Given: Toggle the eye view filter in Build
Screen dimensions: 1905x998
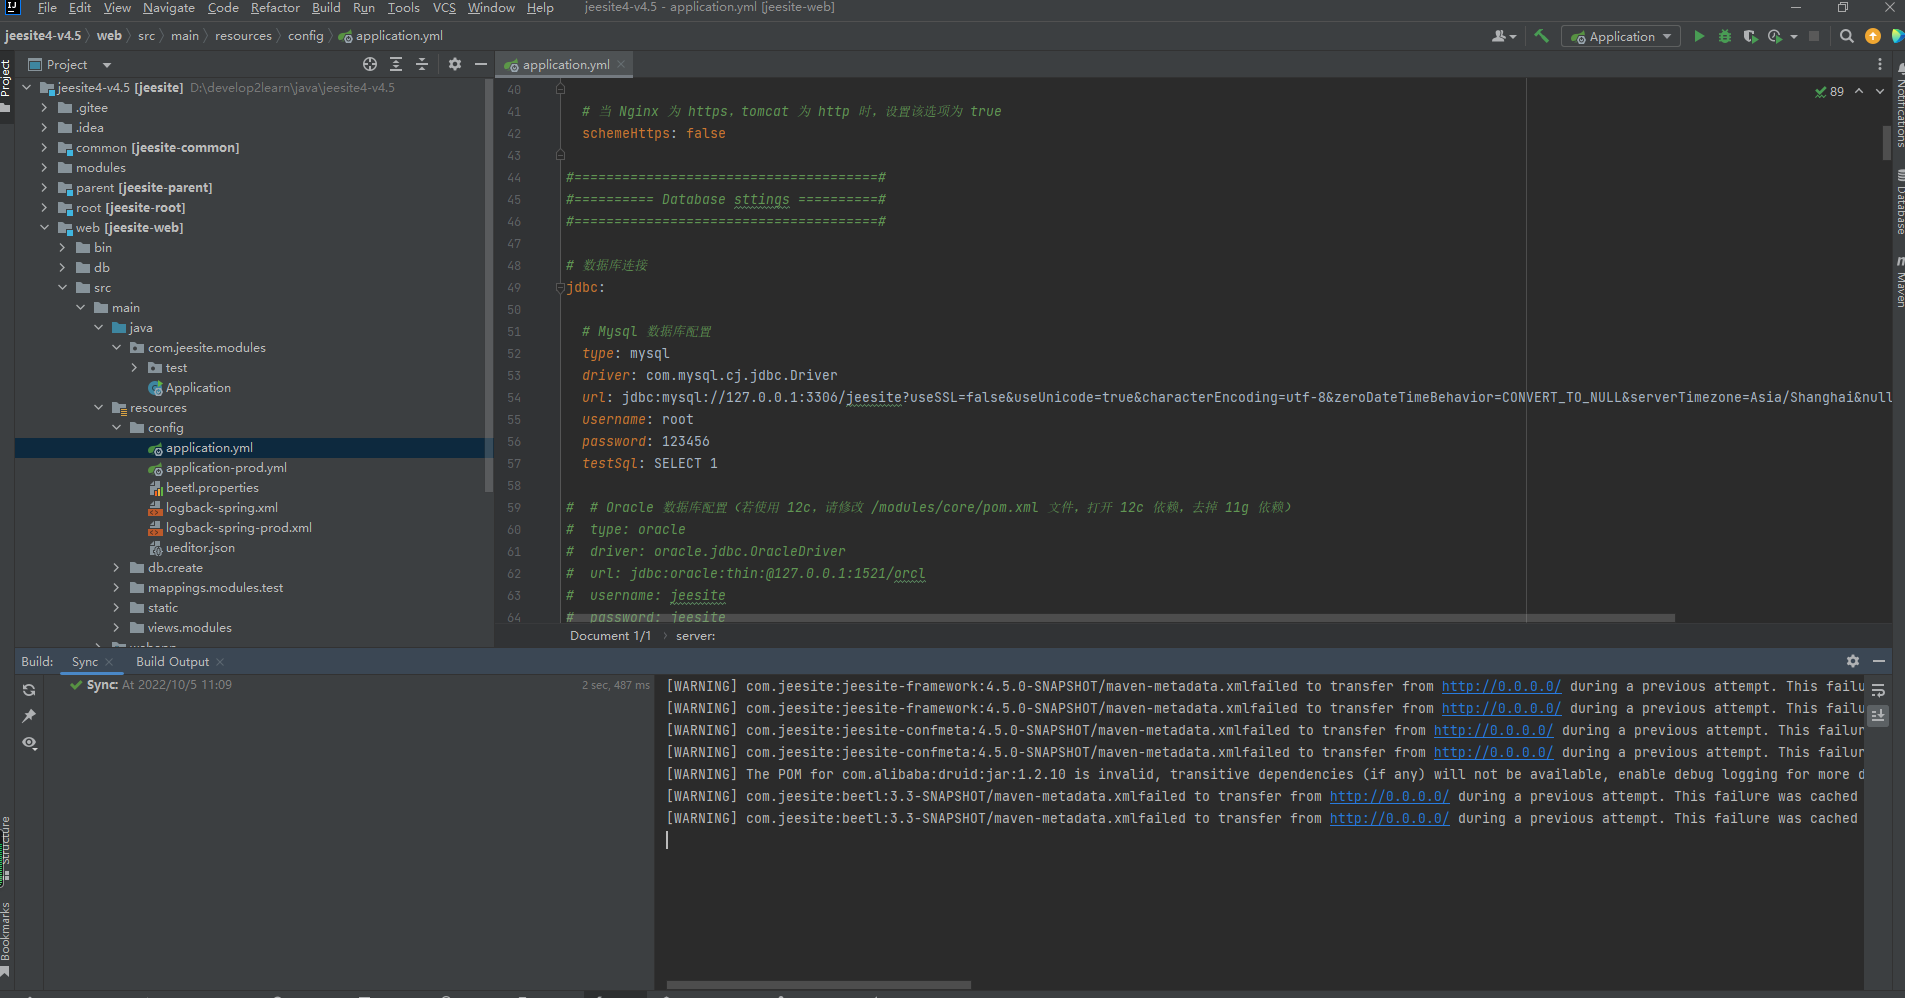Looking at the screenshot, I should (29, 743).
